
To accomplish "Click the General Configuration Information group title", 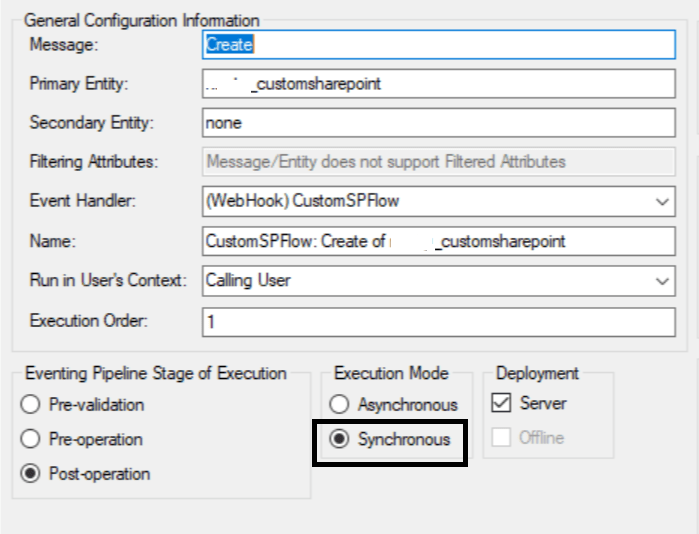I will pos(141,20).
